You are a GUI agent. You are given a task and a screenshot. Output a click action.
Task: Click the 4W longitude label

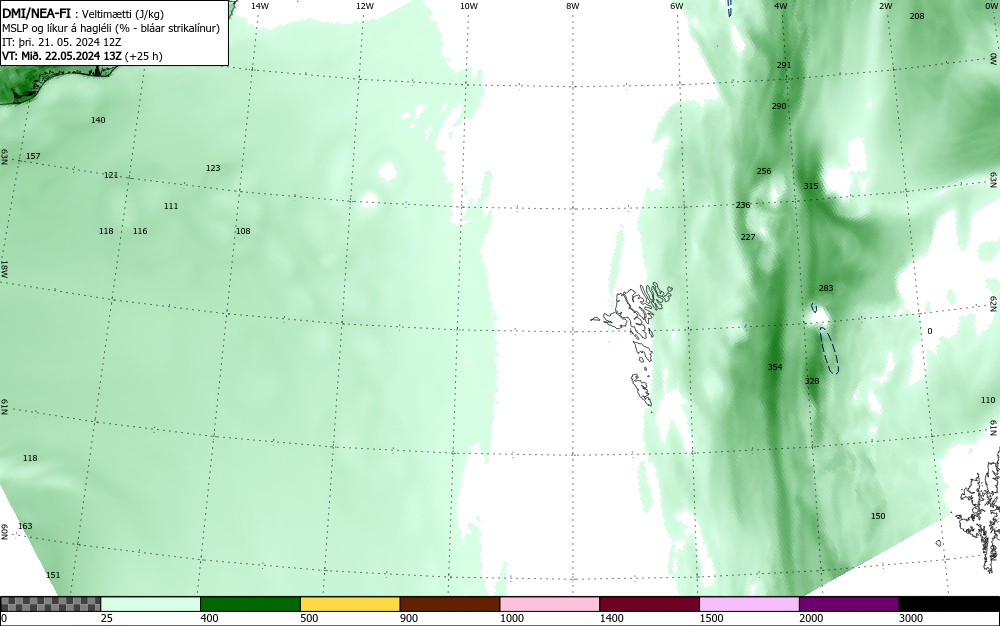(781, 6)
